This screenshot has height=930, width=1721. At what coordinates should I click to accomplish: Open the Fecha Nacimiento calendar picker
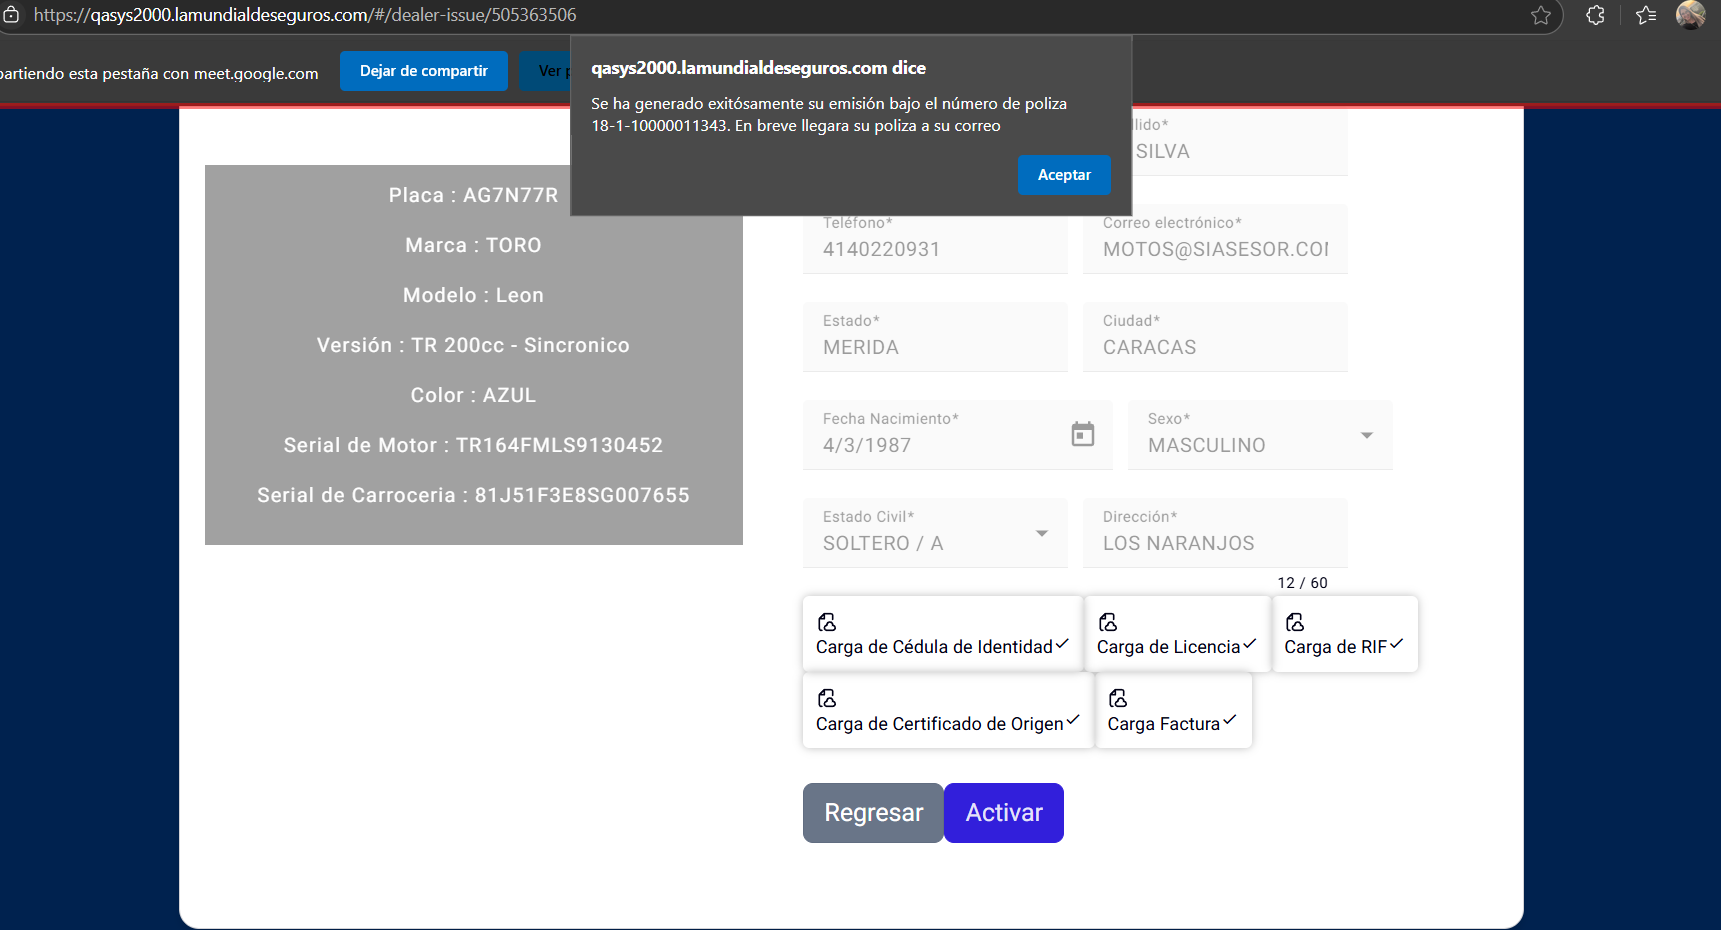click(x=1082, y=434)
